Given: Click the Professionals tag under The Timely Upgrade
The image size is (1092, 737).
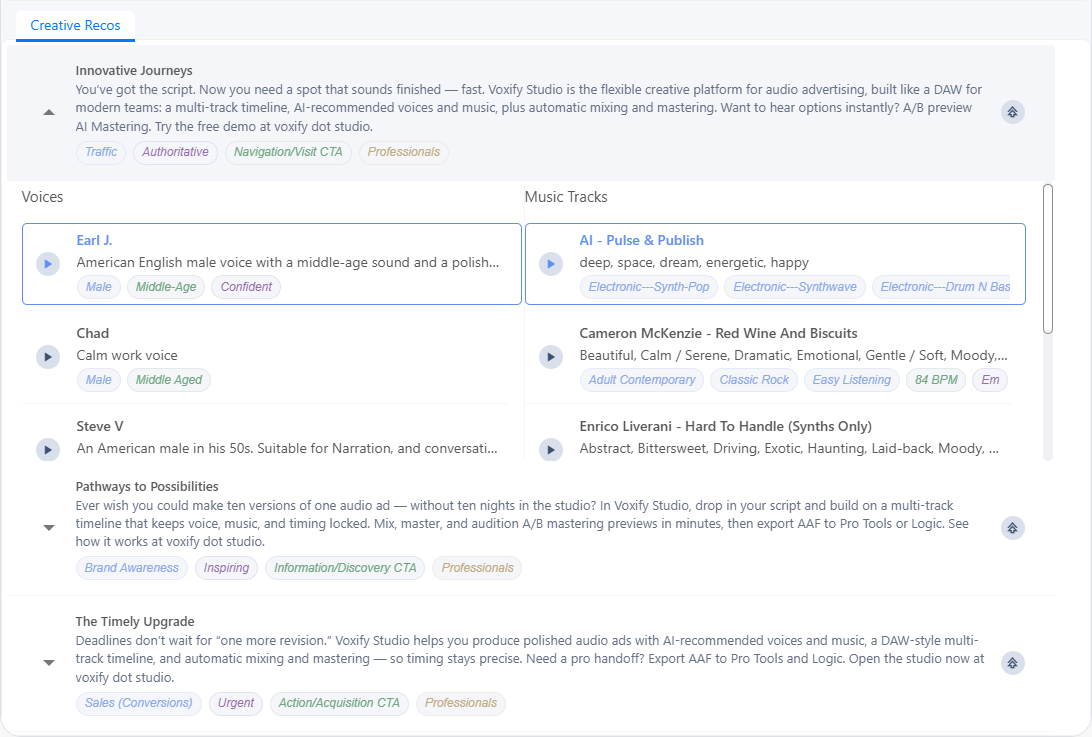Looking at the screenshot, I should [x=461, y=703].
